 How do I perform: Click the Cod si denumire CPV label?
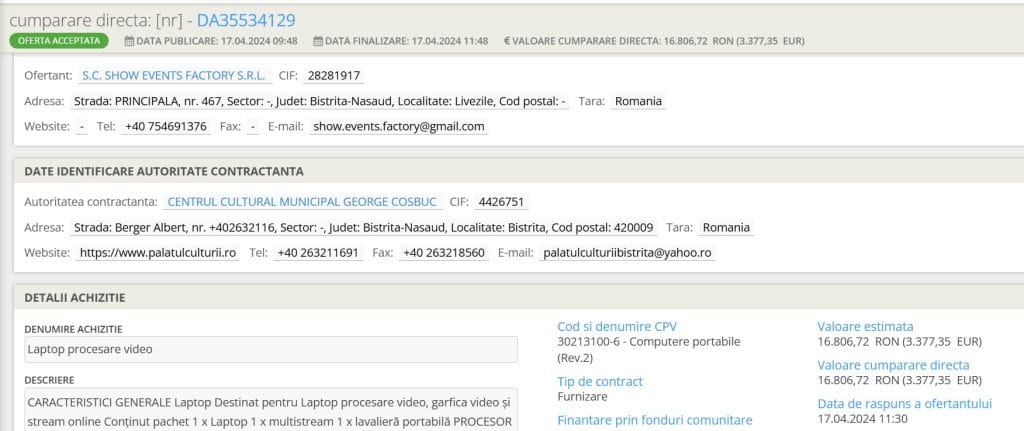tap(617, 327)
